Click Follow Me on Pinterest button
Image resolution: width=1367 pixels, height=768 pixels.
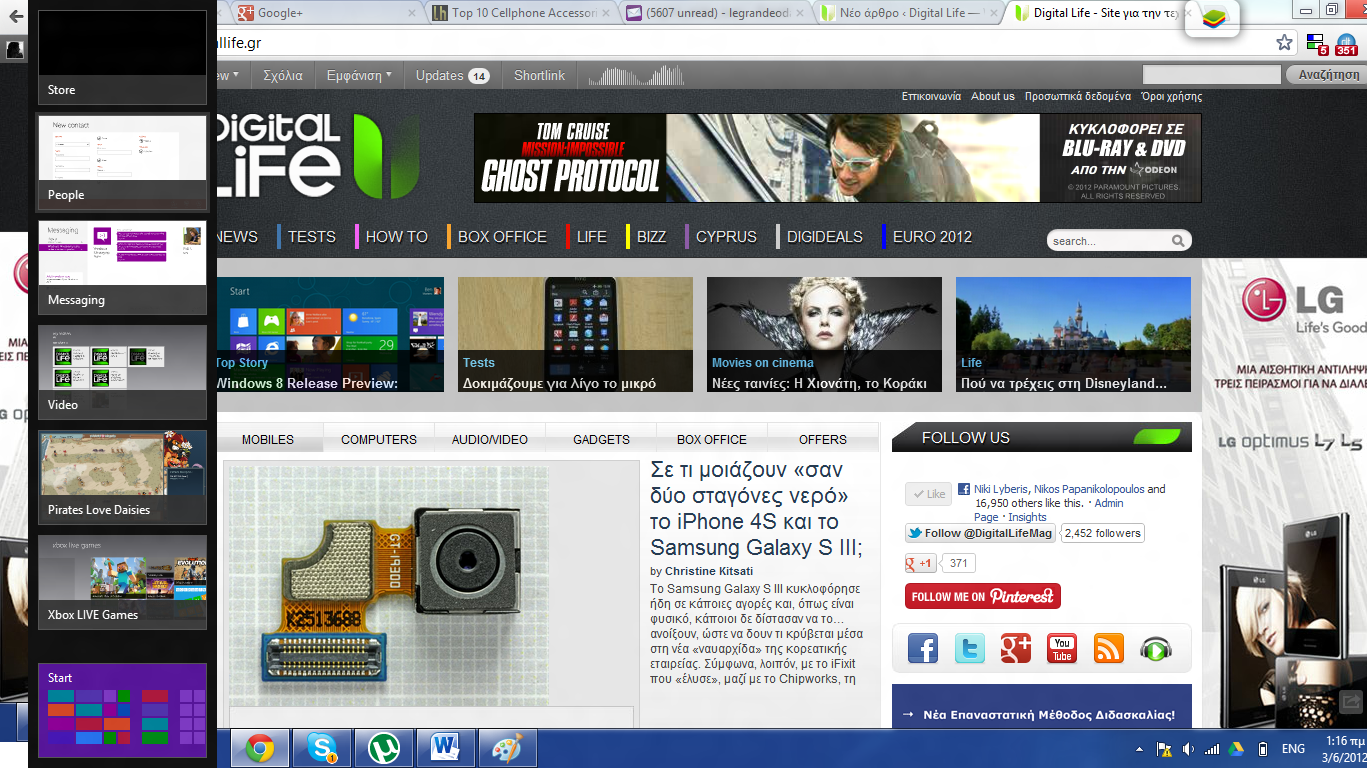pos(983,596)
